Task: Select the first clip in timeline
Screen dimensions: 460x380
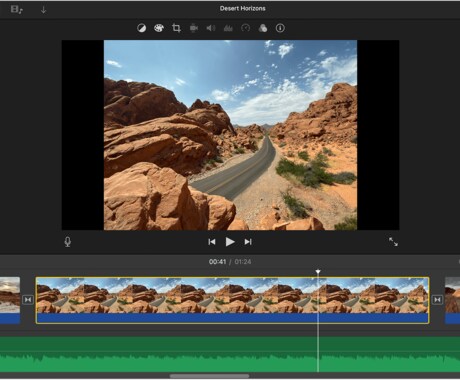Action: pyautogui.click(x=10, y=300)
